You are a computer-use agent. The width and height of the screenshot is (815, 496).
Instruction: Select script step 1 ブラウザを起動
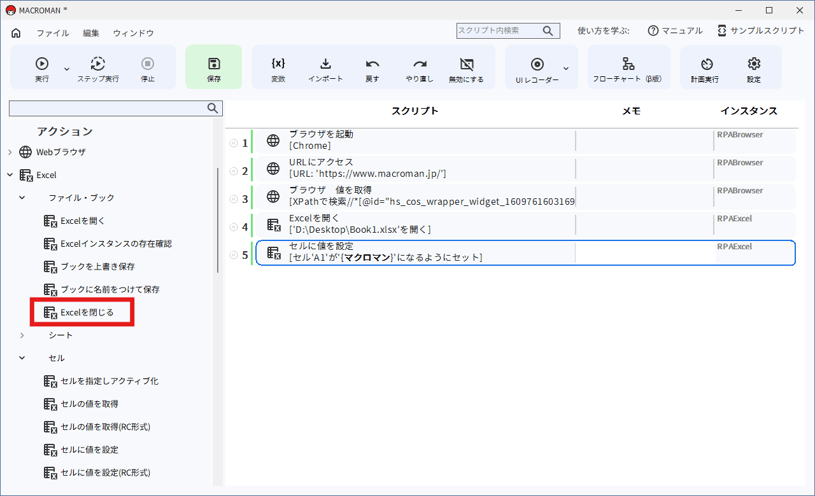[524, 140]
